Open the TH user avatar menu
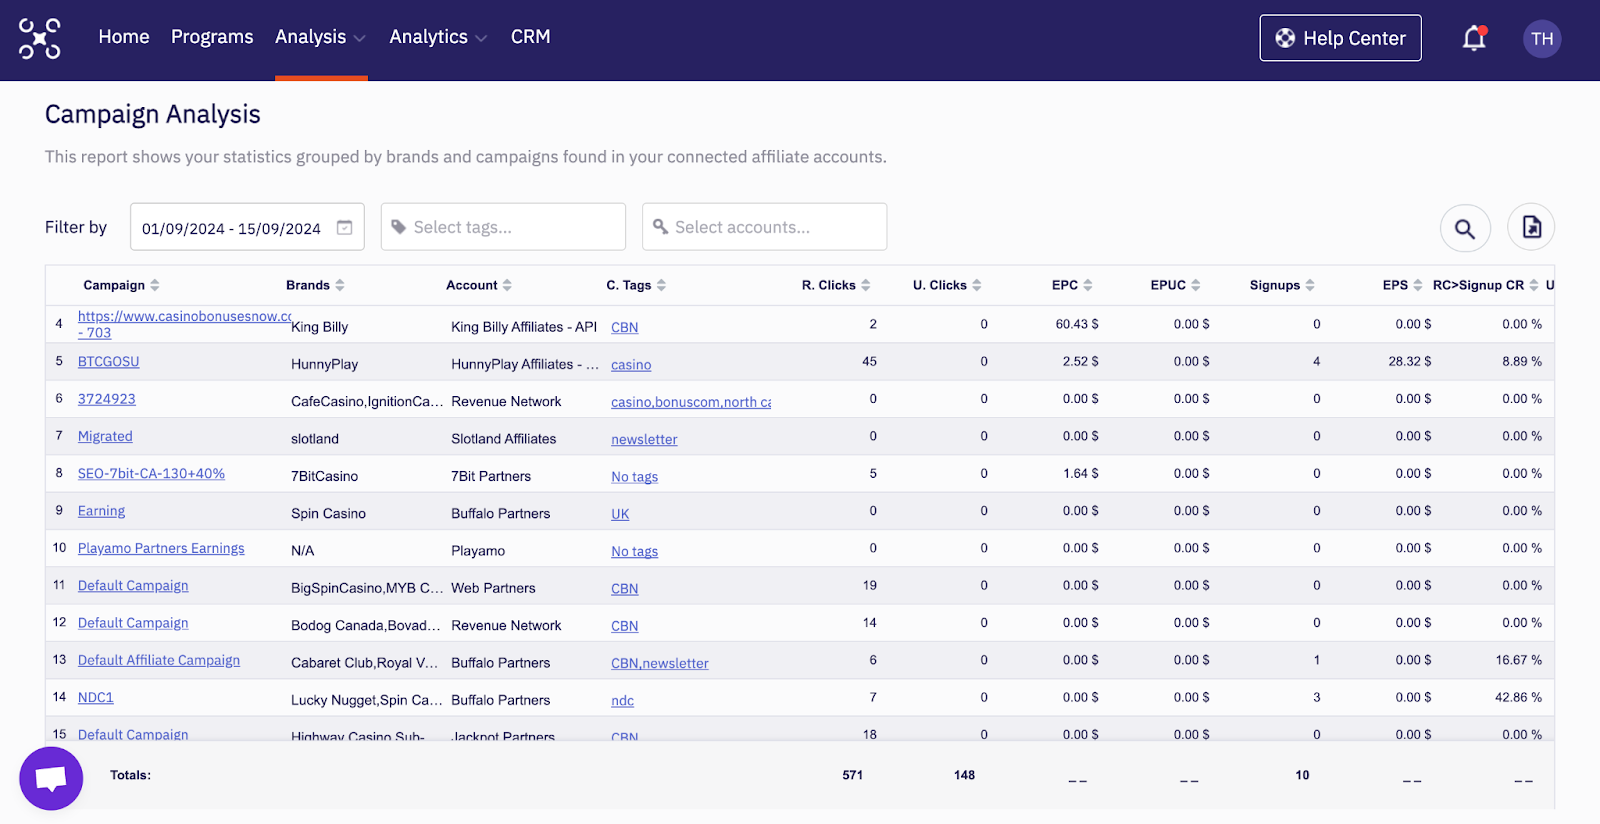This screenshot has width=1600, height=824. click(x=1541, y=39)
